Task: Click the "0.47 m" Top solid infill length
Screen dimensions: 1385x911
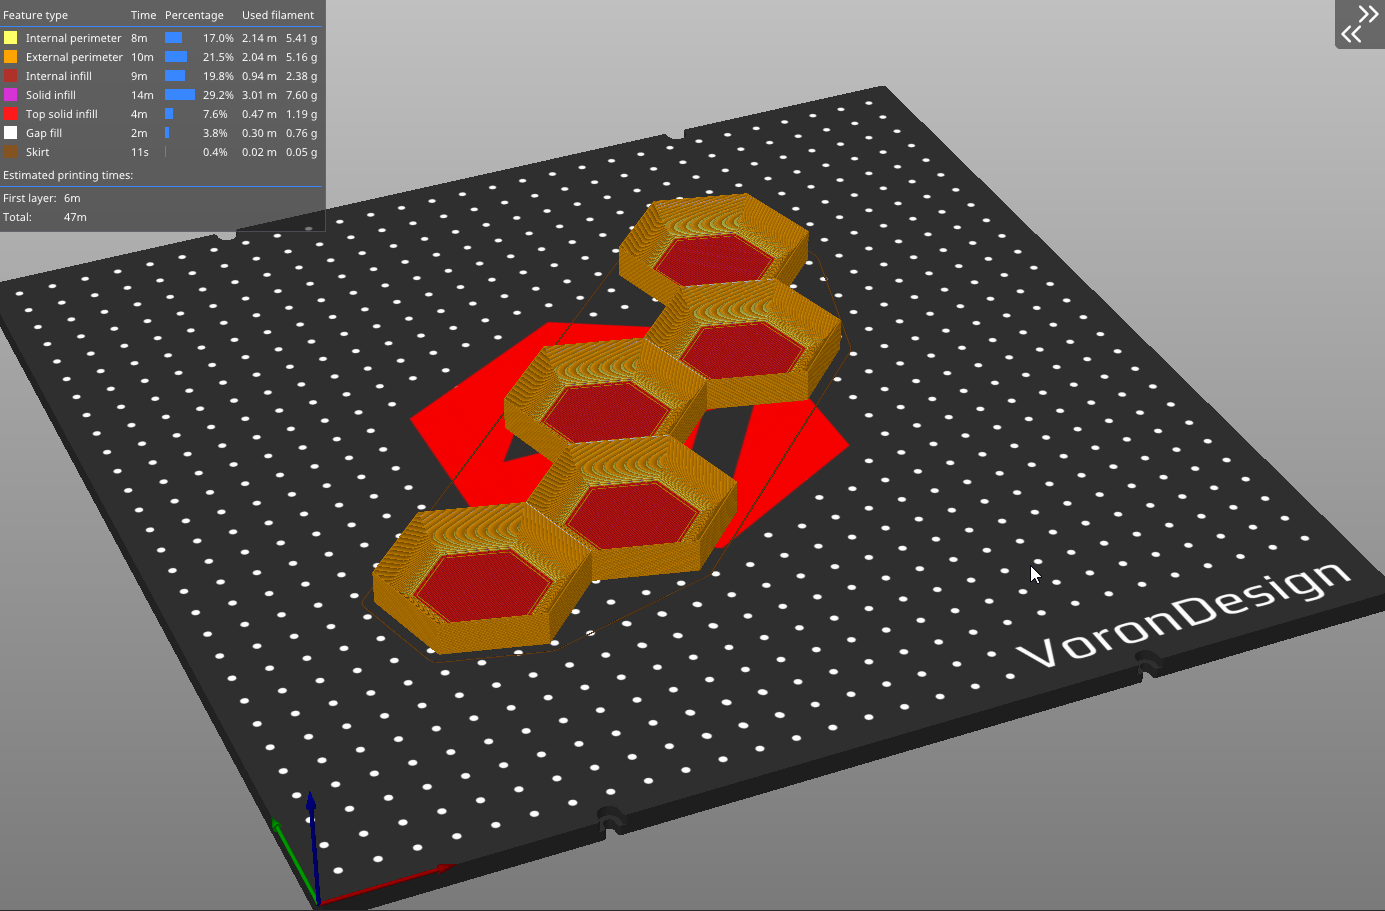Action: pyautogui.click(x=259, y=114)
